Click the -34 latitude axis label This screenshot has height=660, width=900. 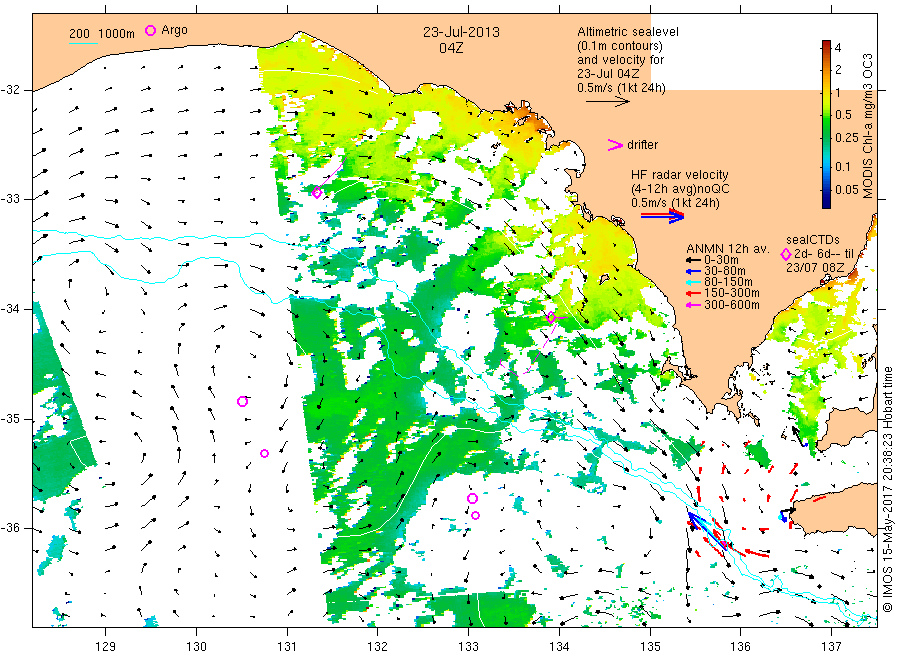(x=10, y=309)
